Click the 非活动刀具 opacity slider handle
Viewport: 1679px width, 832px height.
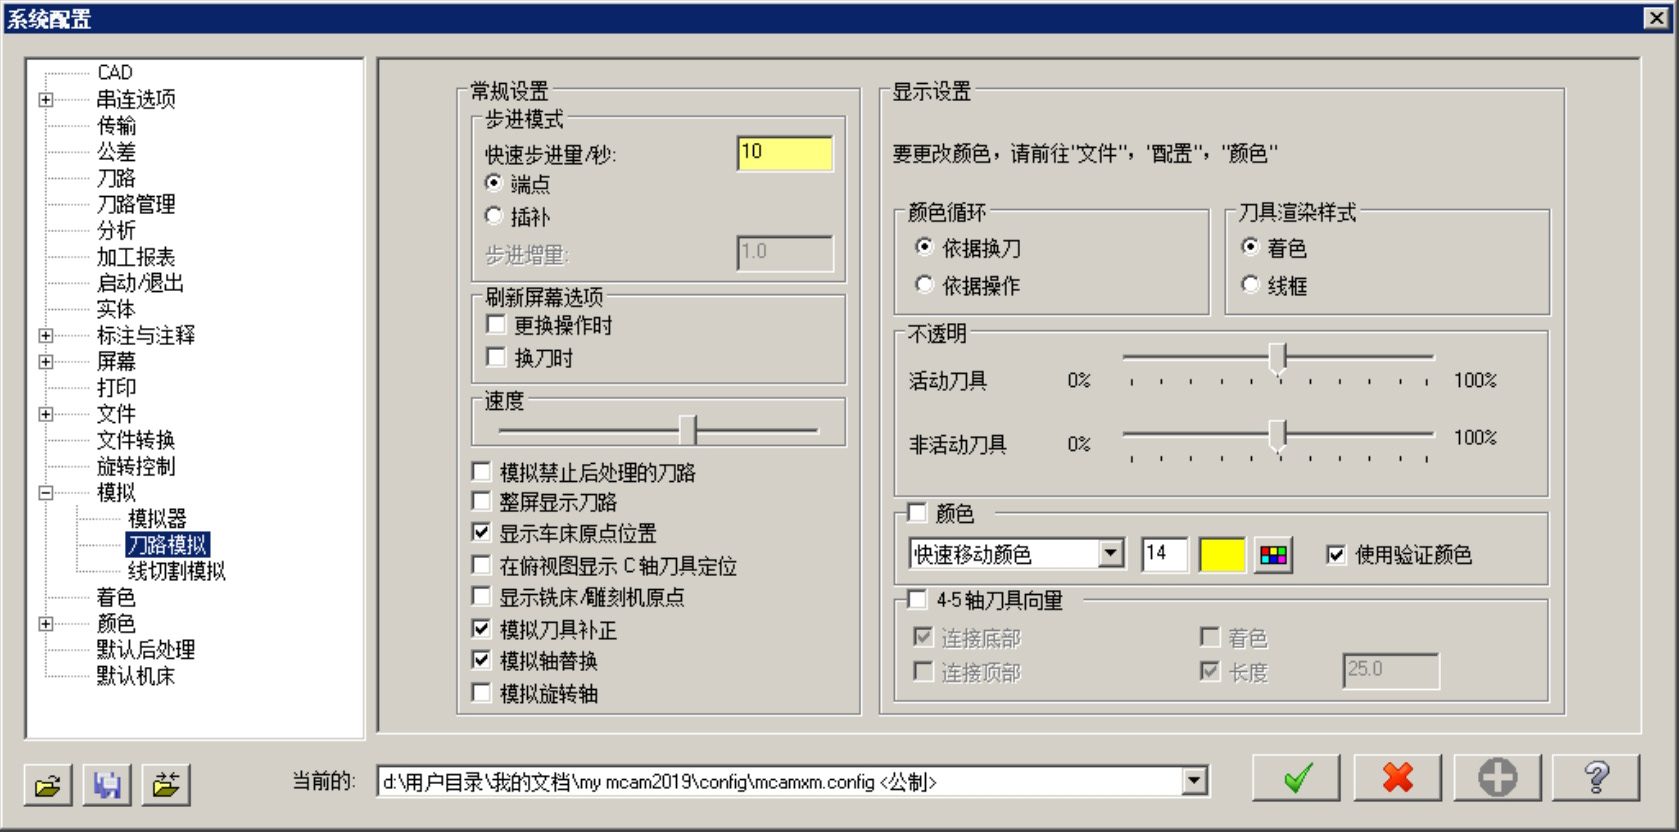[1277, 435]
